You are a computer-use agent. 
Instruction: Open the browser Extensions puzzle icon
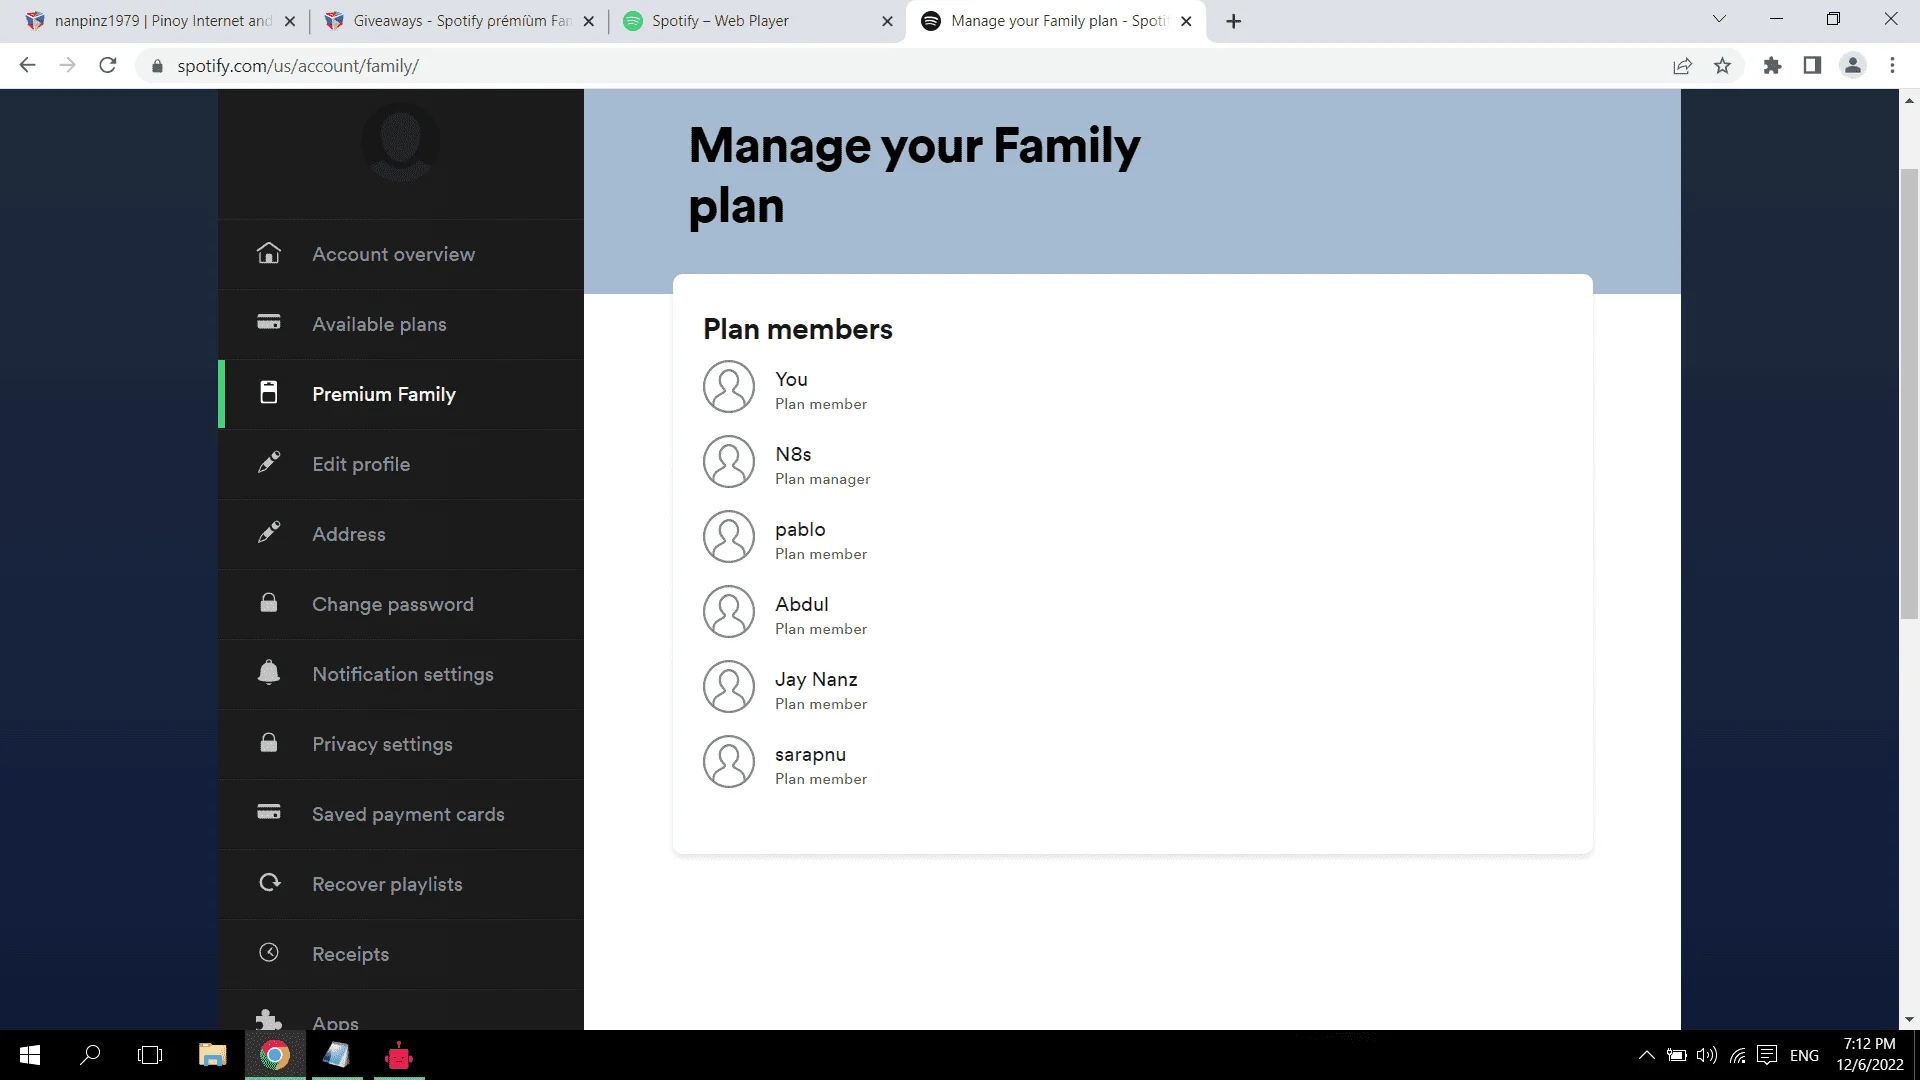tap(1772, 66)
